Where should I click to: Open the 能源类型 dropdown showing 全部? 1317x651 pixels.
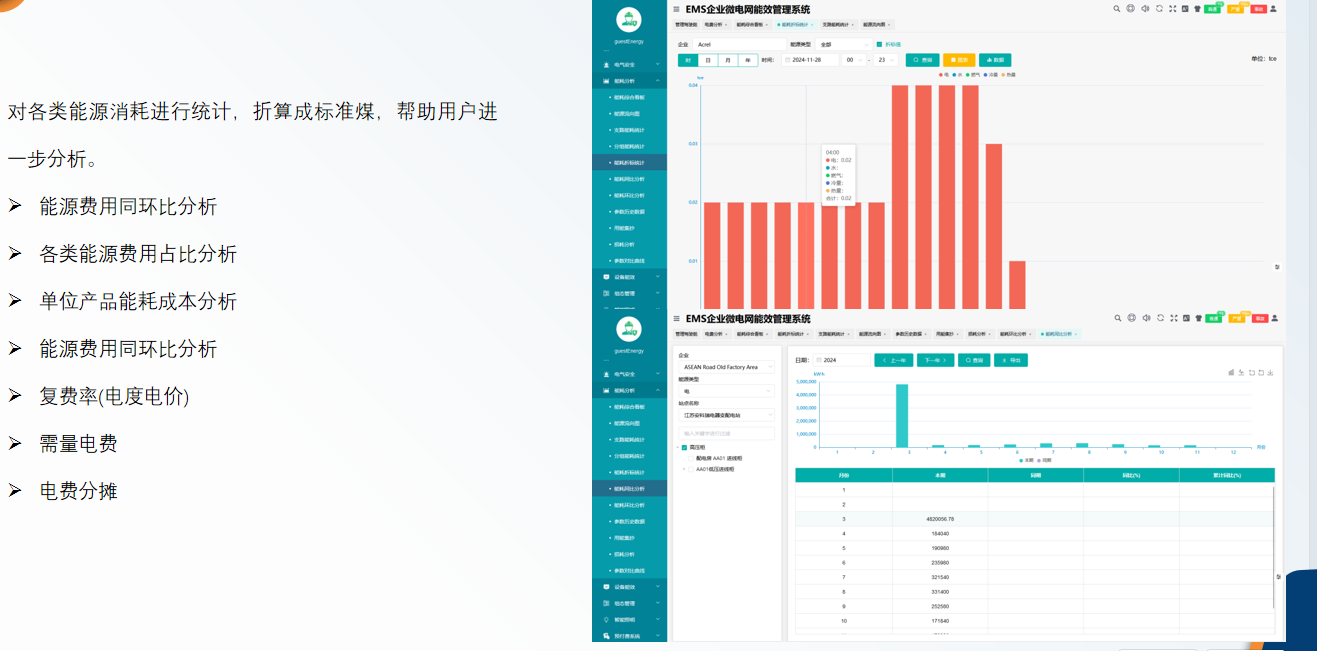click(842, 45)
